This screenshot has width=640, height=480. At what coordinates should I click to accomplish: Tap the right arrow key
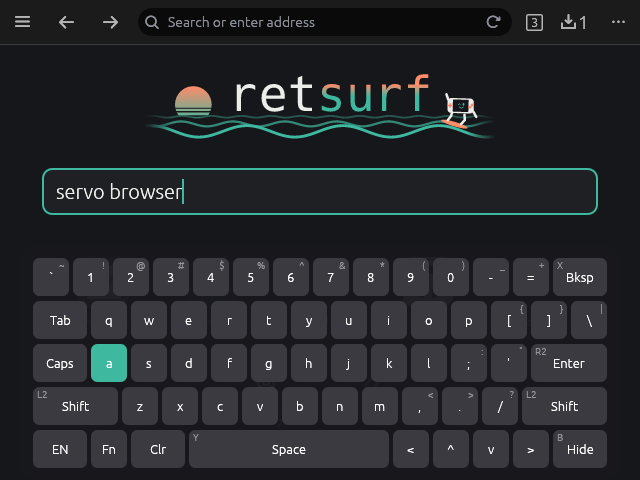(531, 449)
